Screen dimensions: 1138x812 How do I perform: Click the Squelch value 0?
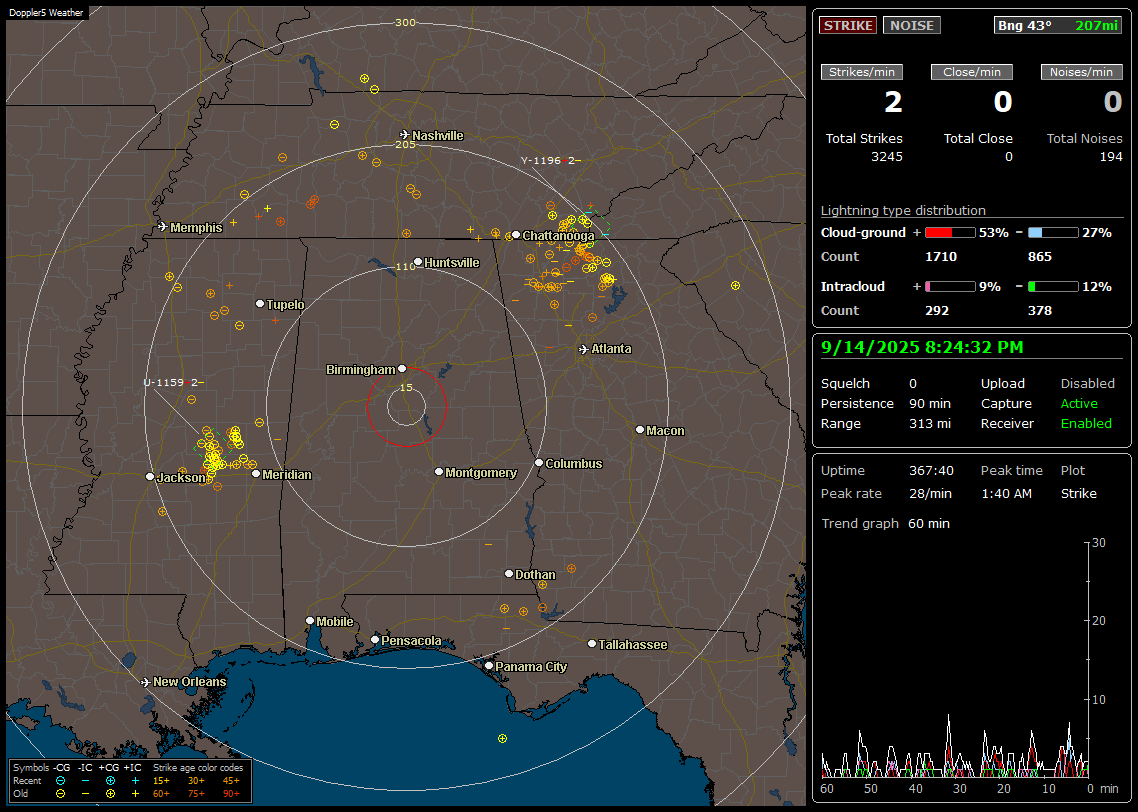pyautogui.click(x=913, y=384)
